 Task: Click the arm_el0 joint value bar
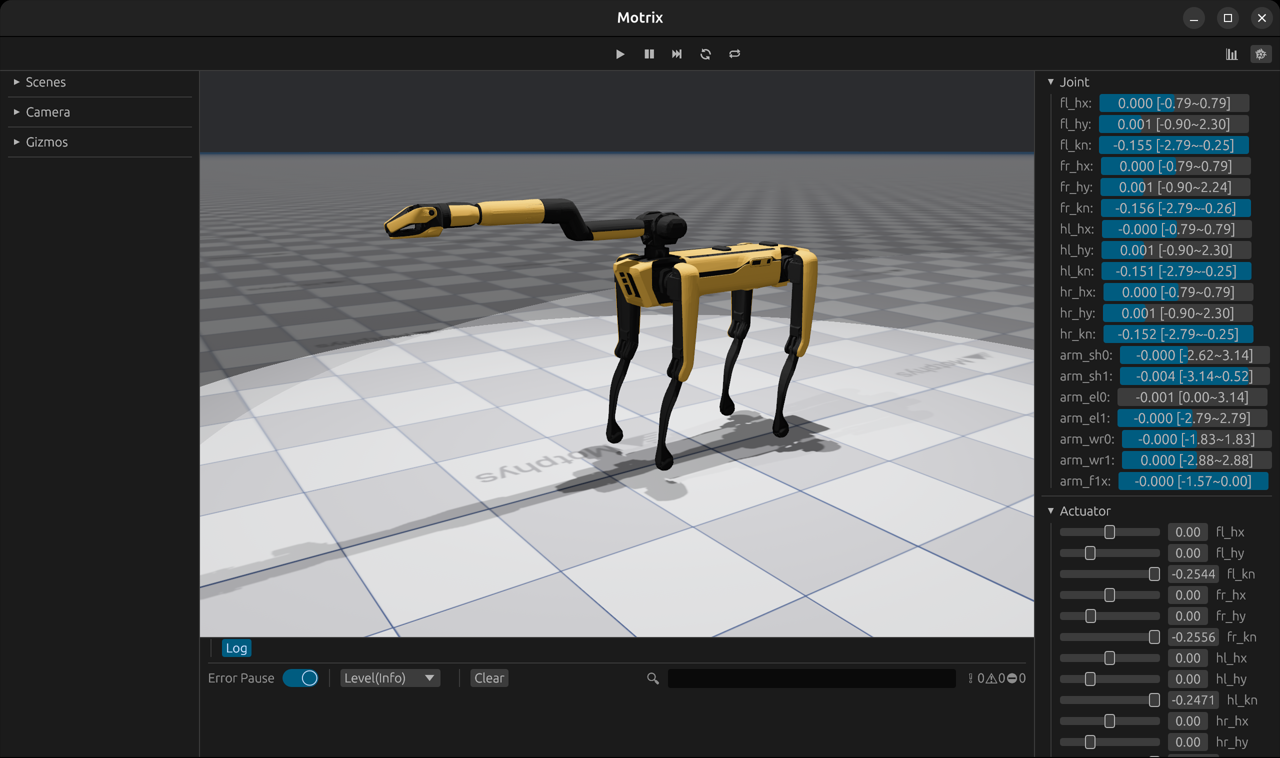1192,397
